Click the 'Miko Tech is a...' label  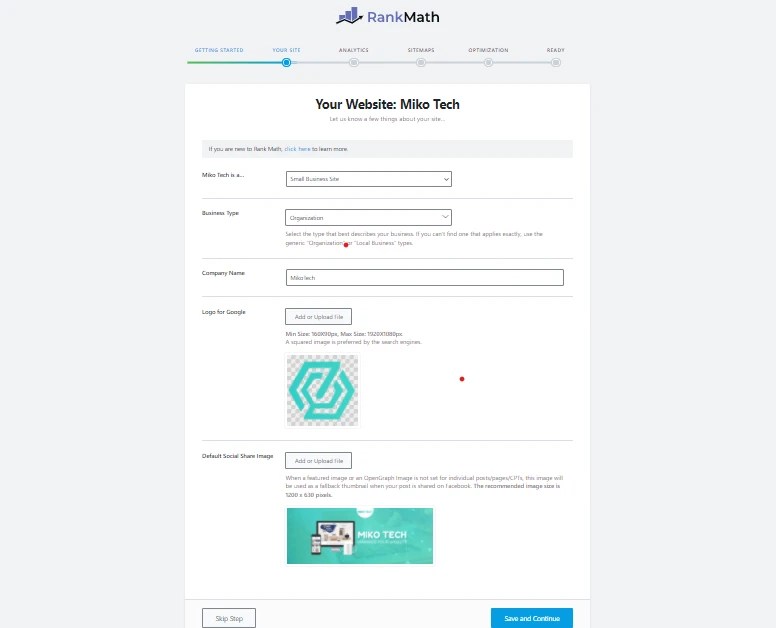223,175
